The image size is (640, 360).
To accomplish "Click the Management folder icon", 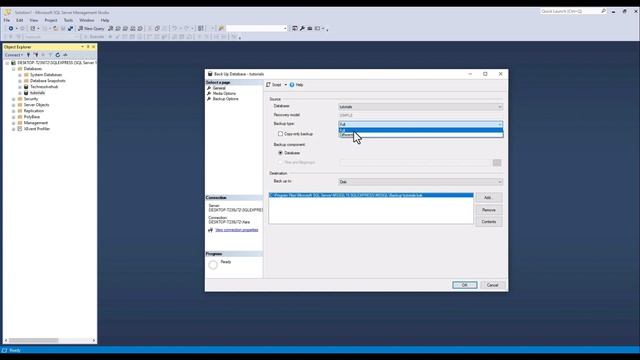I will tap(20, 123).
